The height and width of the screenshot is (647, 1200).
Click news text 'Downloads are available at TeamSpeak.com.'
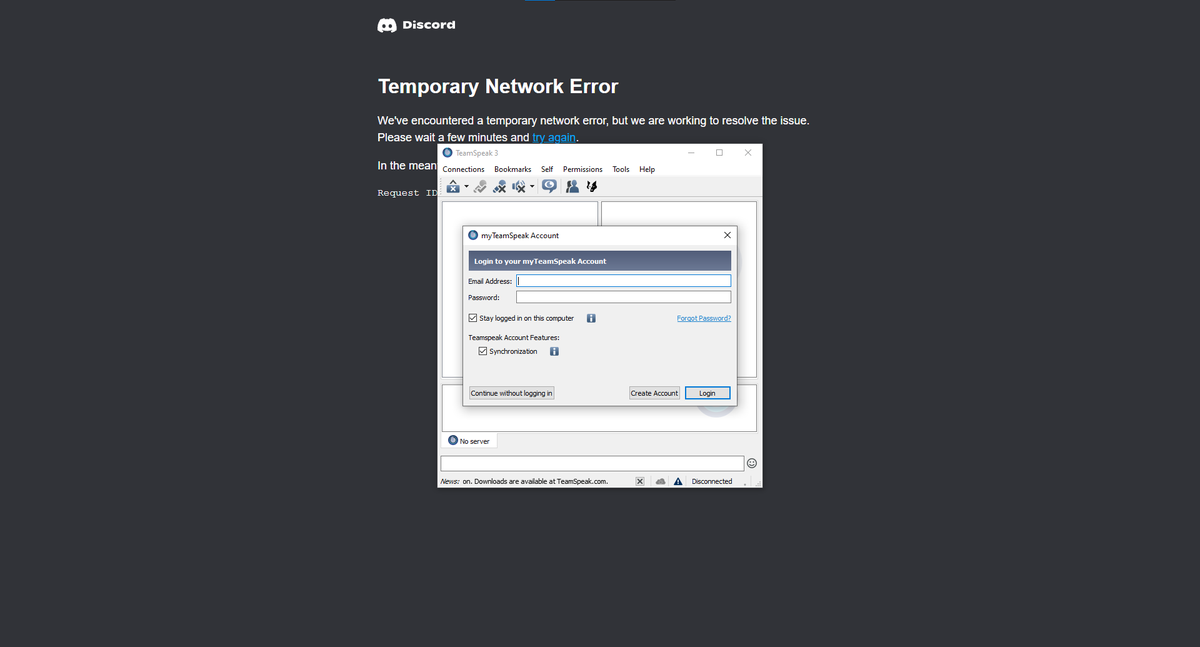pos(541,481)
